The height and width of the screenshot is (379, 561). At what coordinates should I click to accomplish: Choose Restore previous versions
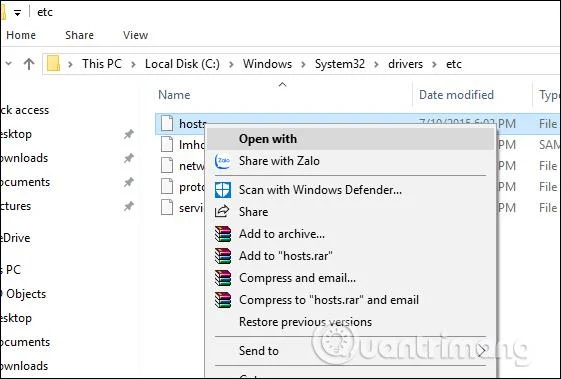350,322
